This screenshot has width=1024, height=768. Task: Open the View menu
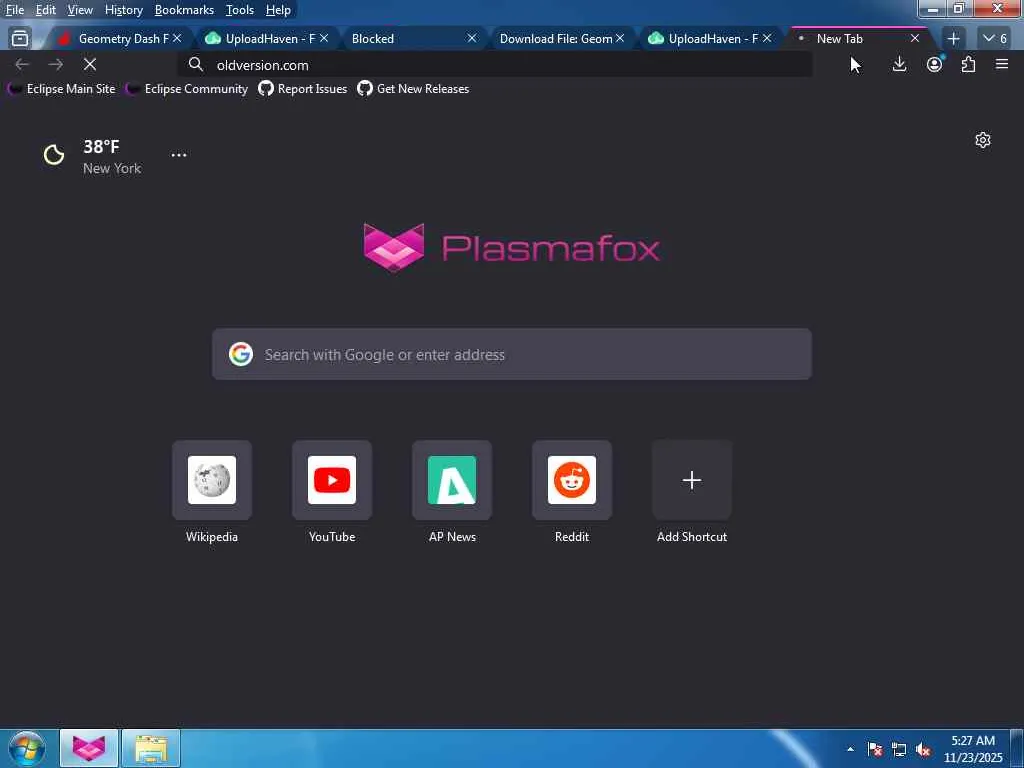point(80,10)
